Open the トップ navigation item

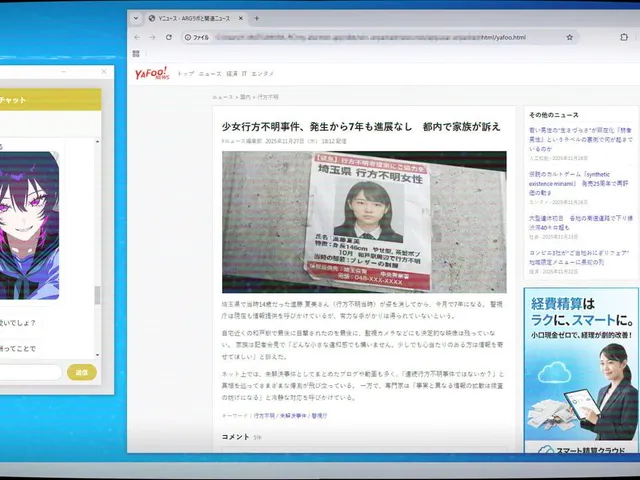point(186,74)
